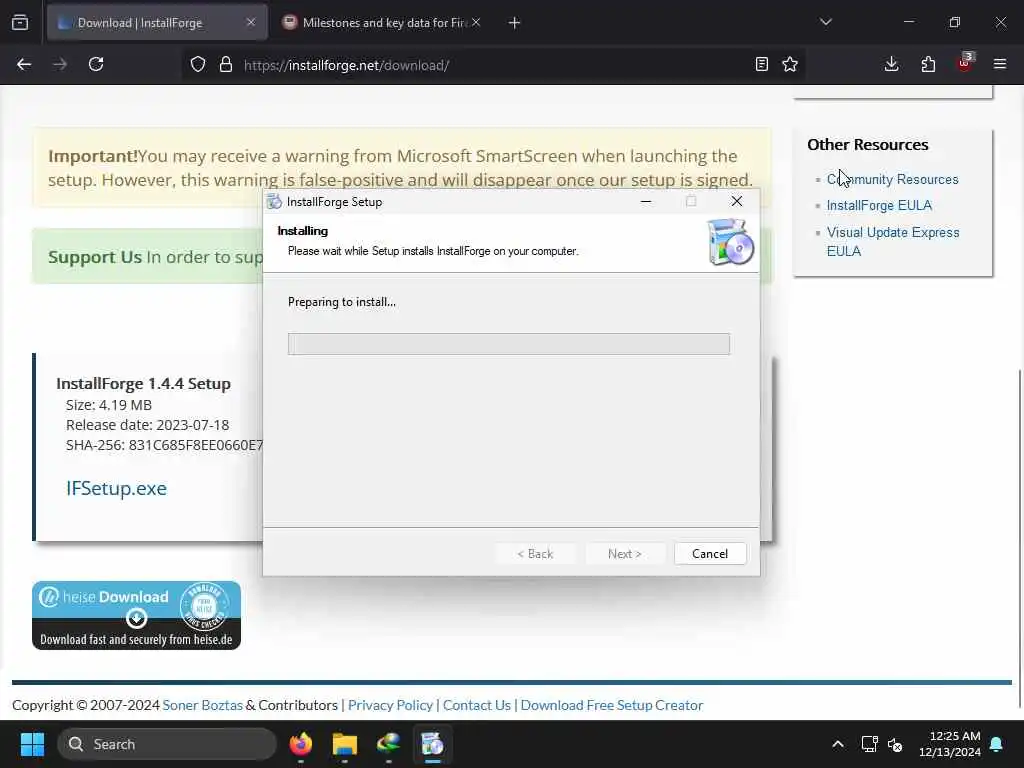Open File Explorer from the taskbar
The image size is (1024, 768).
coord(345,744)
